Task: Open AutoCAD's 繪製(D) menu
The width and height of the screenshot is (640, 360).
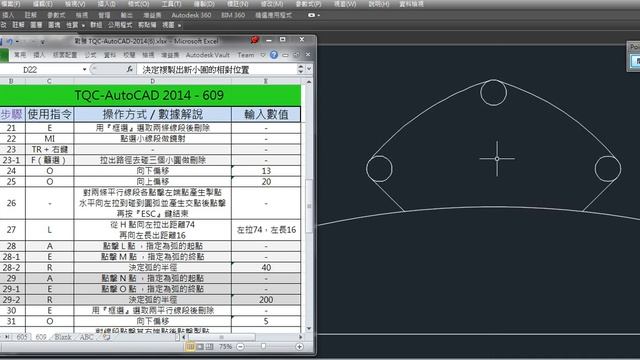Action: coord(204,4)
